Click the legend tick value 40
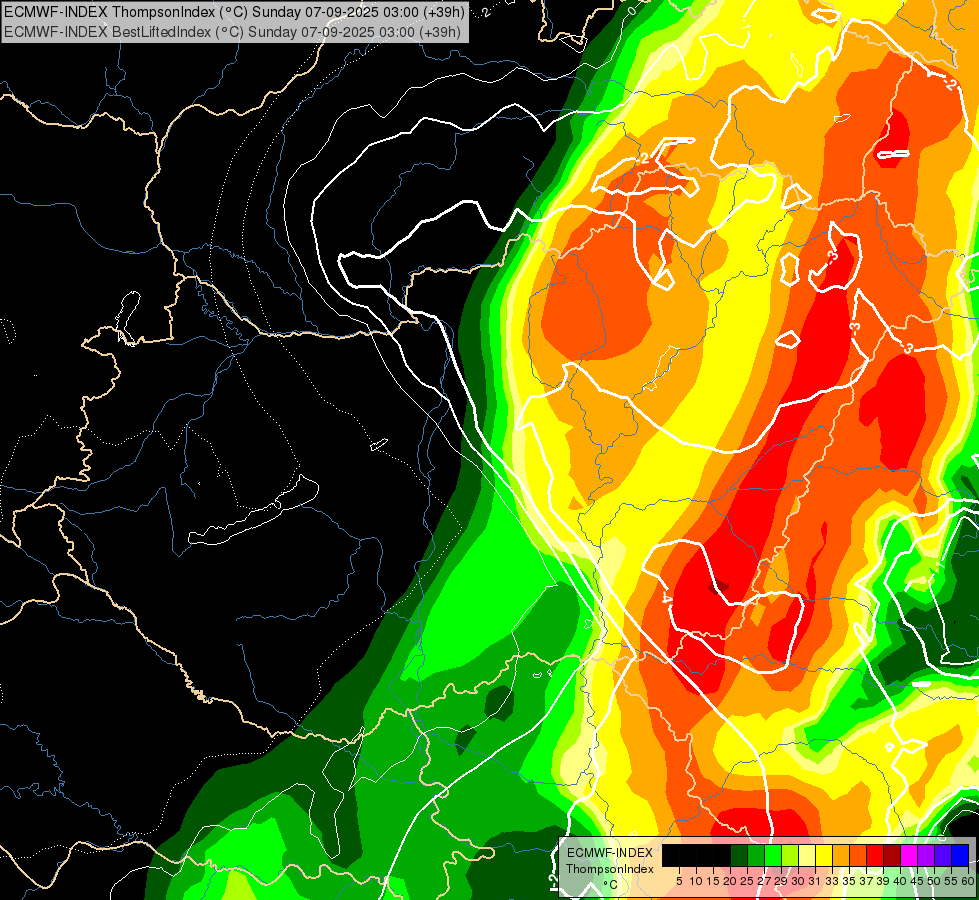The image size is (979, 900). pyautogui.click(x=900, y=881)
